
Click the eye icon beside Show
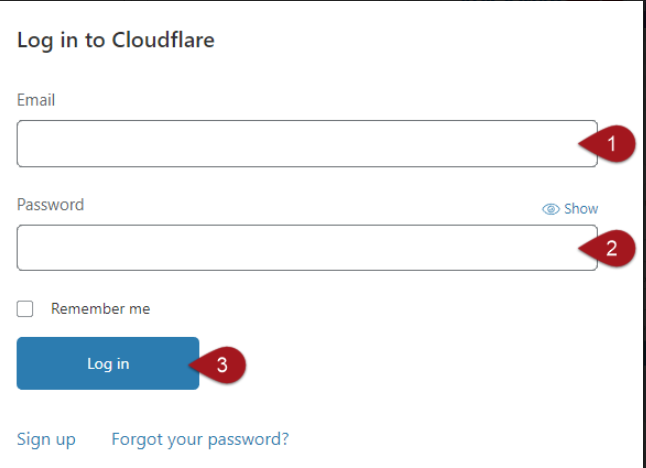(550, 209)
